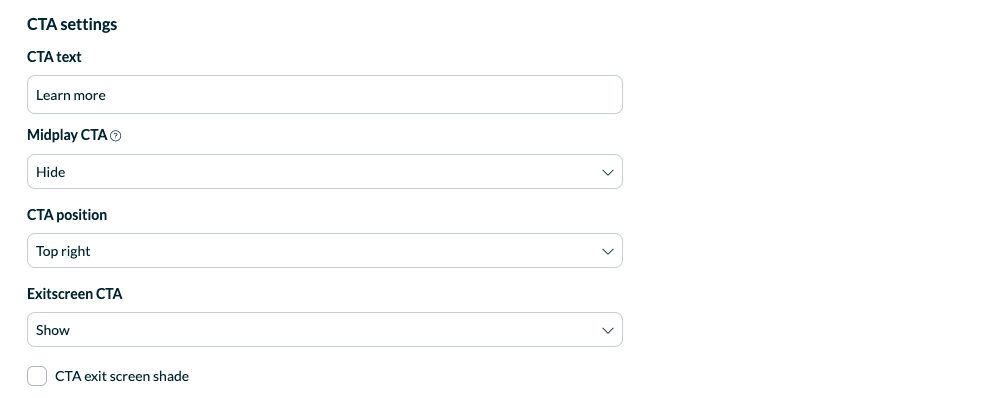Open the Midplay CTA dropdown showing Hide
996x398 pixels.
pyautogui.click(x=325, y=171)
